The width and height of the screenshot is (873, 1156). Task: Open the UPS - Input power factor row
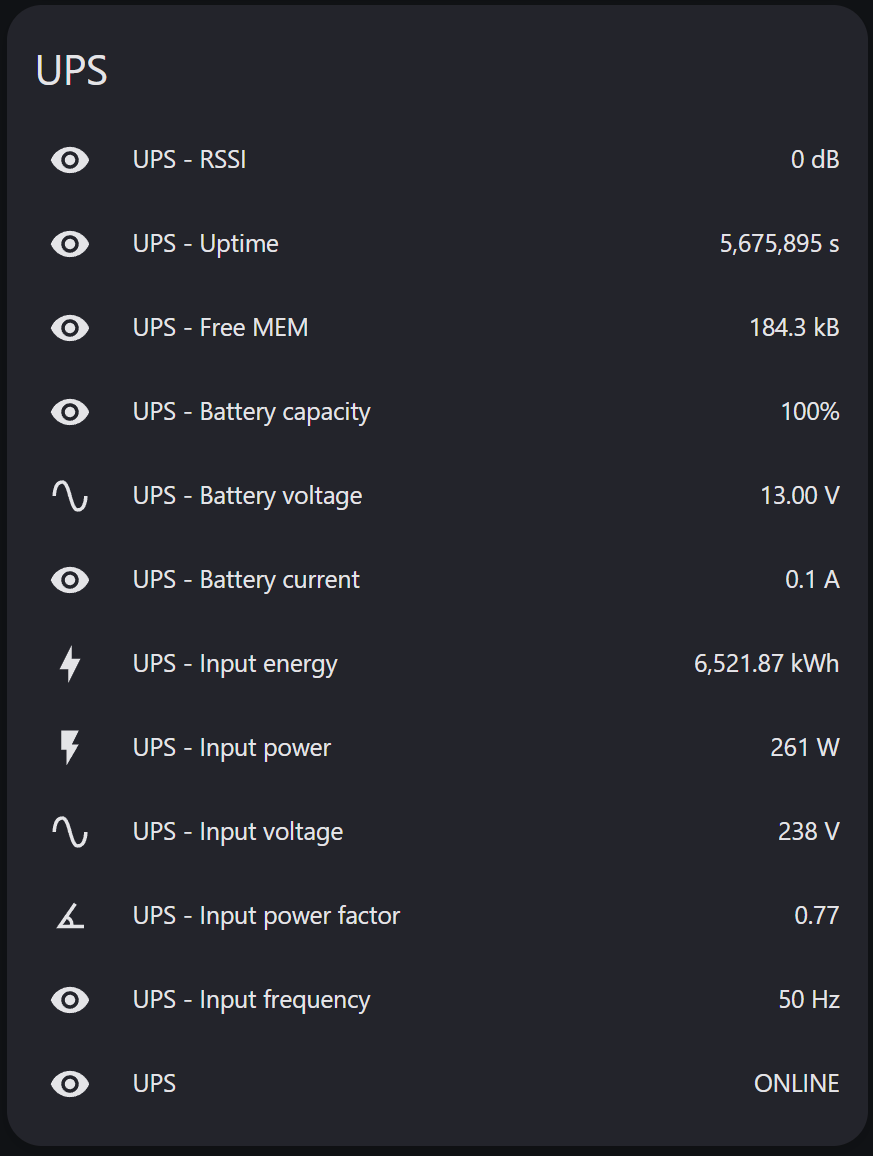(437, 916)
